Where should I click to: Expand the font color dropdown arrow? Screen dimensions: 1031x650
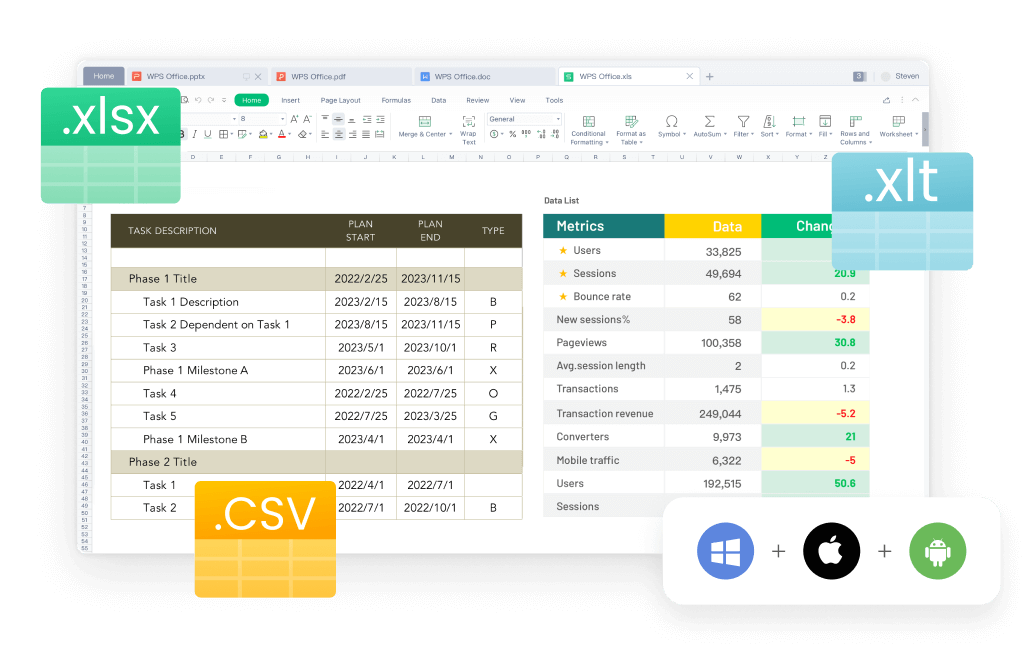(x=289, y=134)
